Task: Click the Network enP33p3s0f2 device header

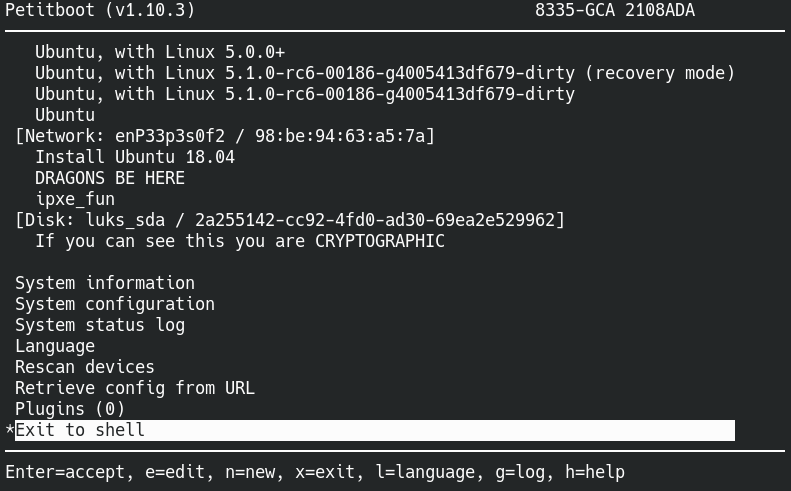Action: [x=225, y=136]
